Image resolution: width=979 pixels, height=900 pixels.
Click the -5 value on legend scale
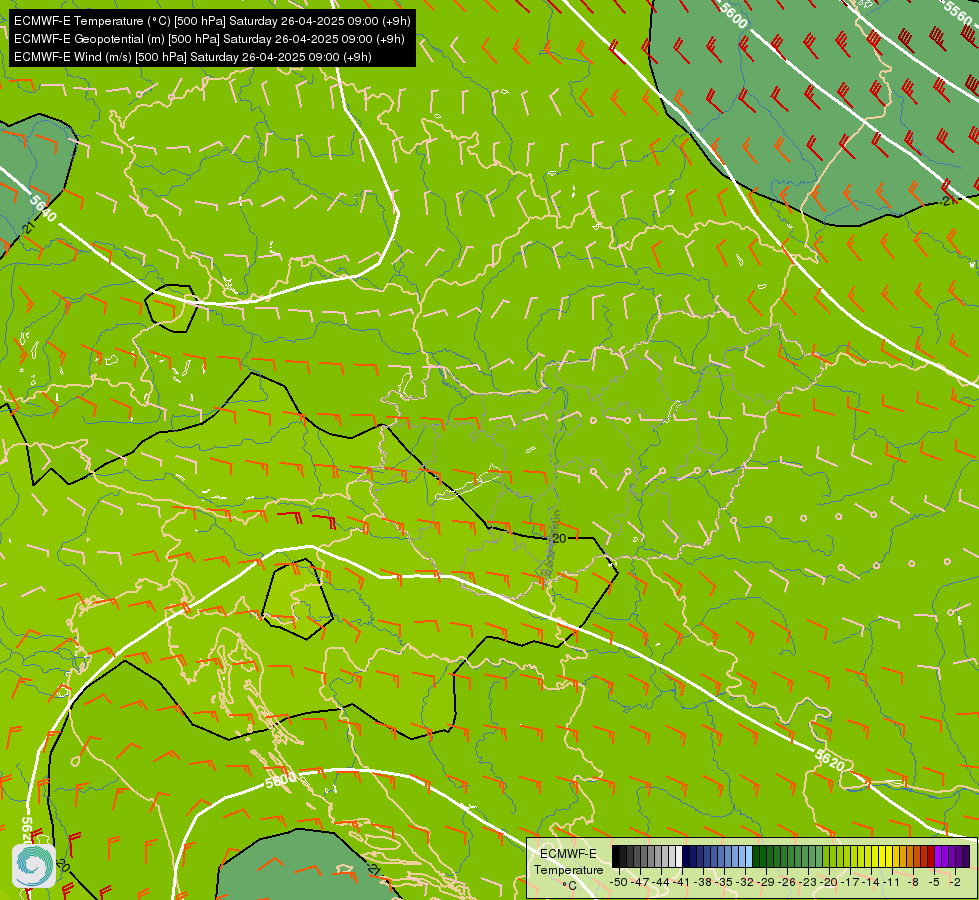933,882
